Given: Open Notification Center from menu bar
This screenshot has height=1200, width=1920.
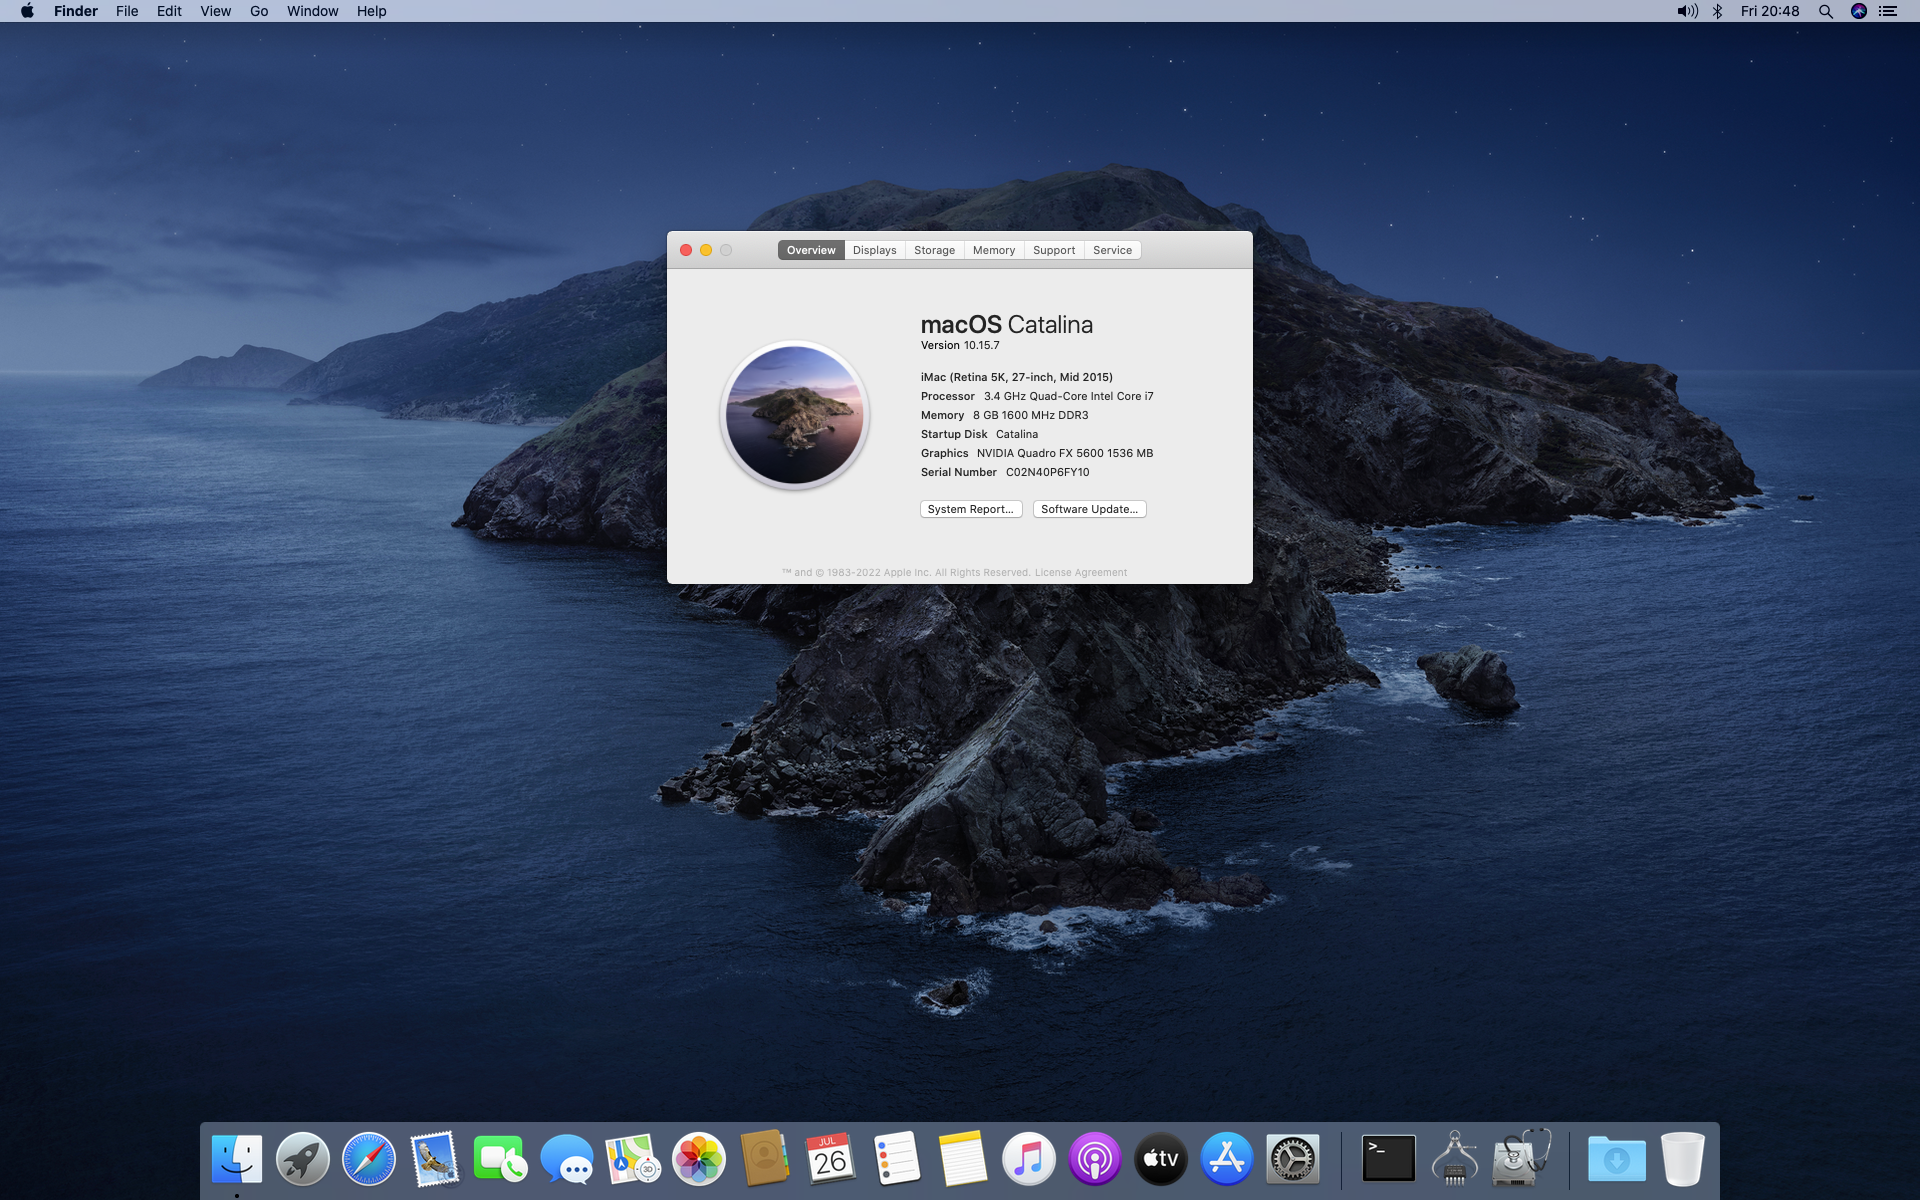Looking at the screenshot, I should pyautogui.click(x=1888, y=11).
